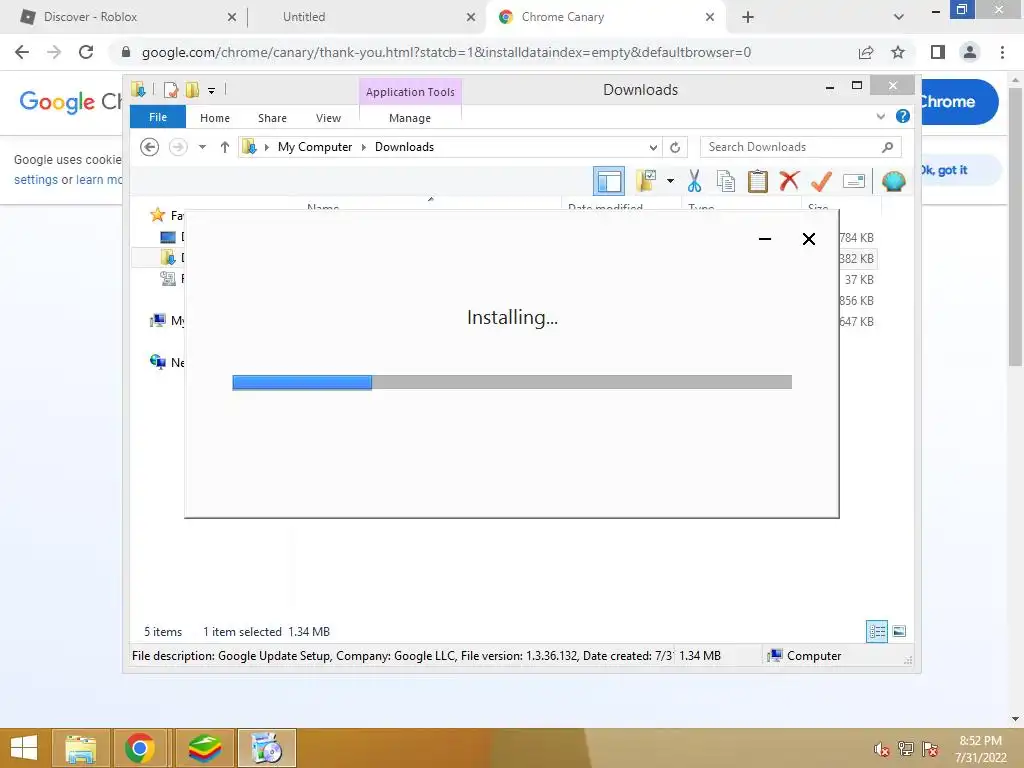The image size is (1024, 768).
Task: Open the dropdown arrow beside folder options icon
Action: (670, 181)
